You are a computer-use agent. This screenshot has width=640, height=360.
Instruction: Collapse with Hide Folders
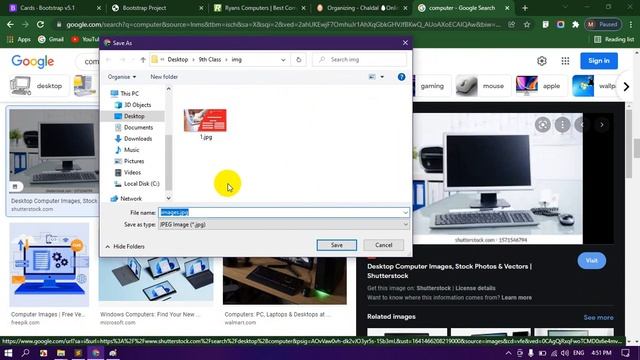pyautogui.click(x=125, y=247)
